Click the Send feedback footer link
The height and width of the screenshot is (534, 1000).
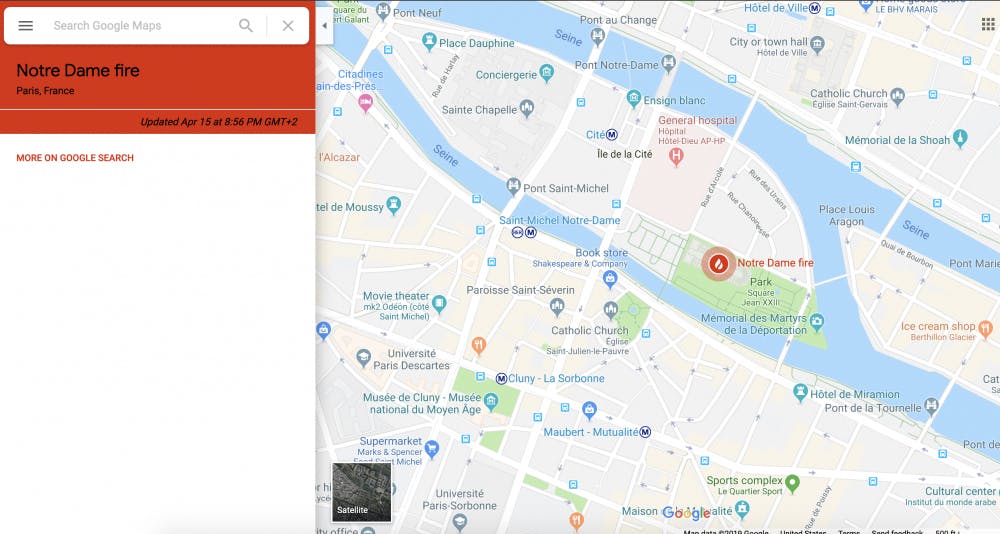tap(897, 531)
